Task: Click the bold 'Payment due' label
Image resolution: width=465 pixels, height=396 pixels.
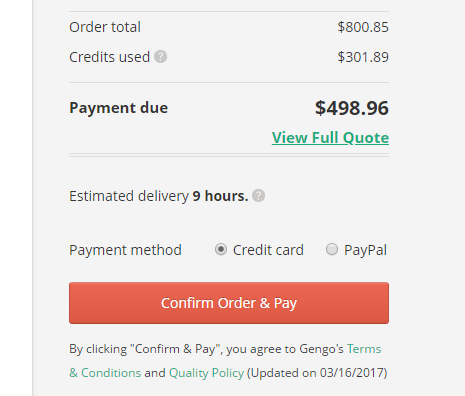Action: coord(118,108)
